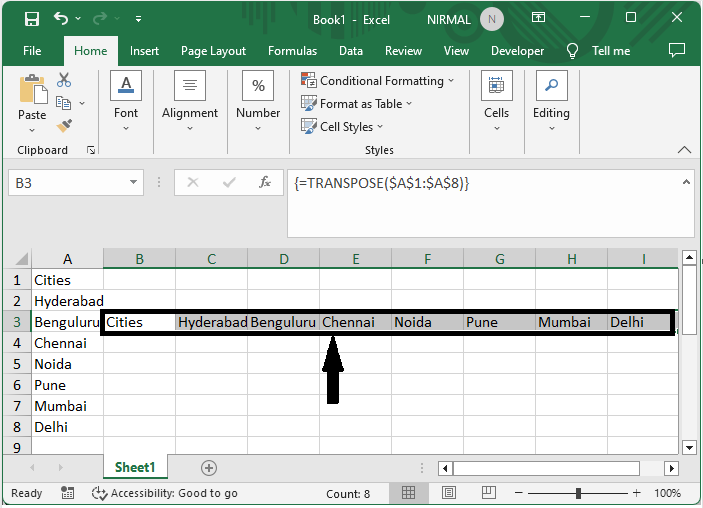Screen dimensions: 703x508
Task: Click the Save icon in title bar
Action: [x=32, y=19]
